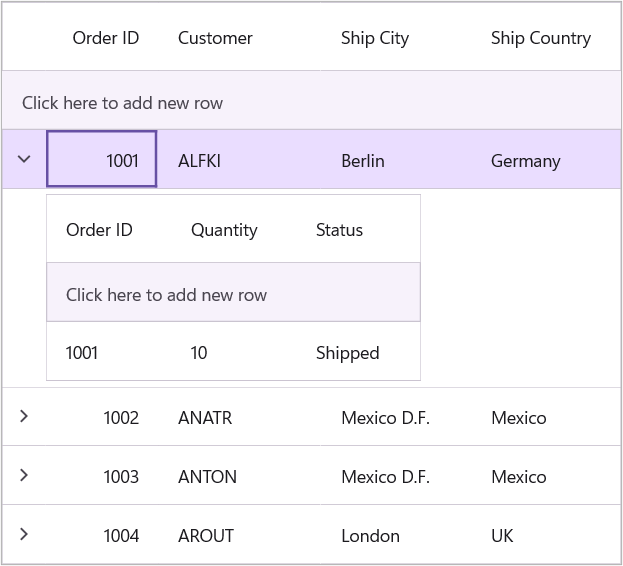
Task: Select the London ship city cell
Action: pos(370,536)
